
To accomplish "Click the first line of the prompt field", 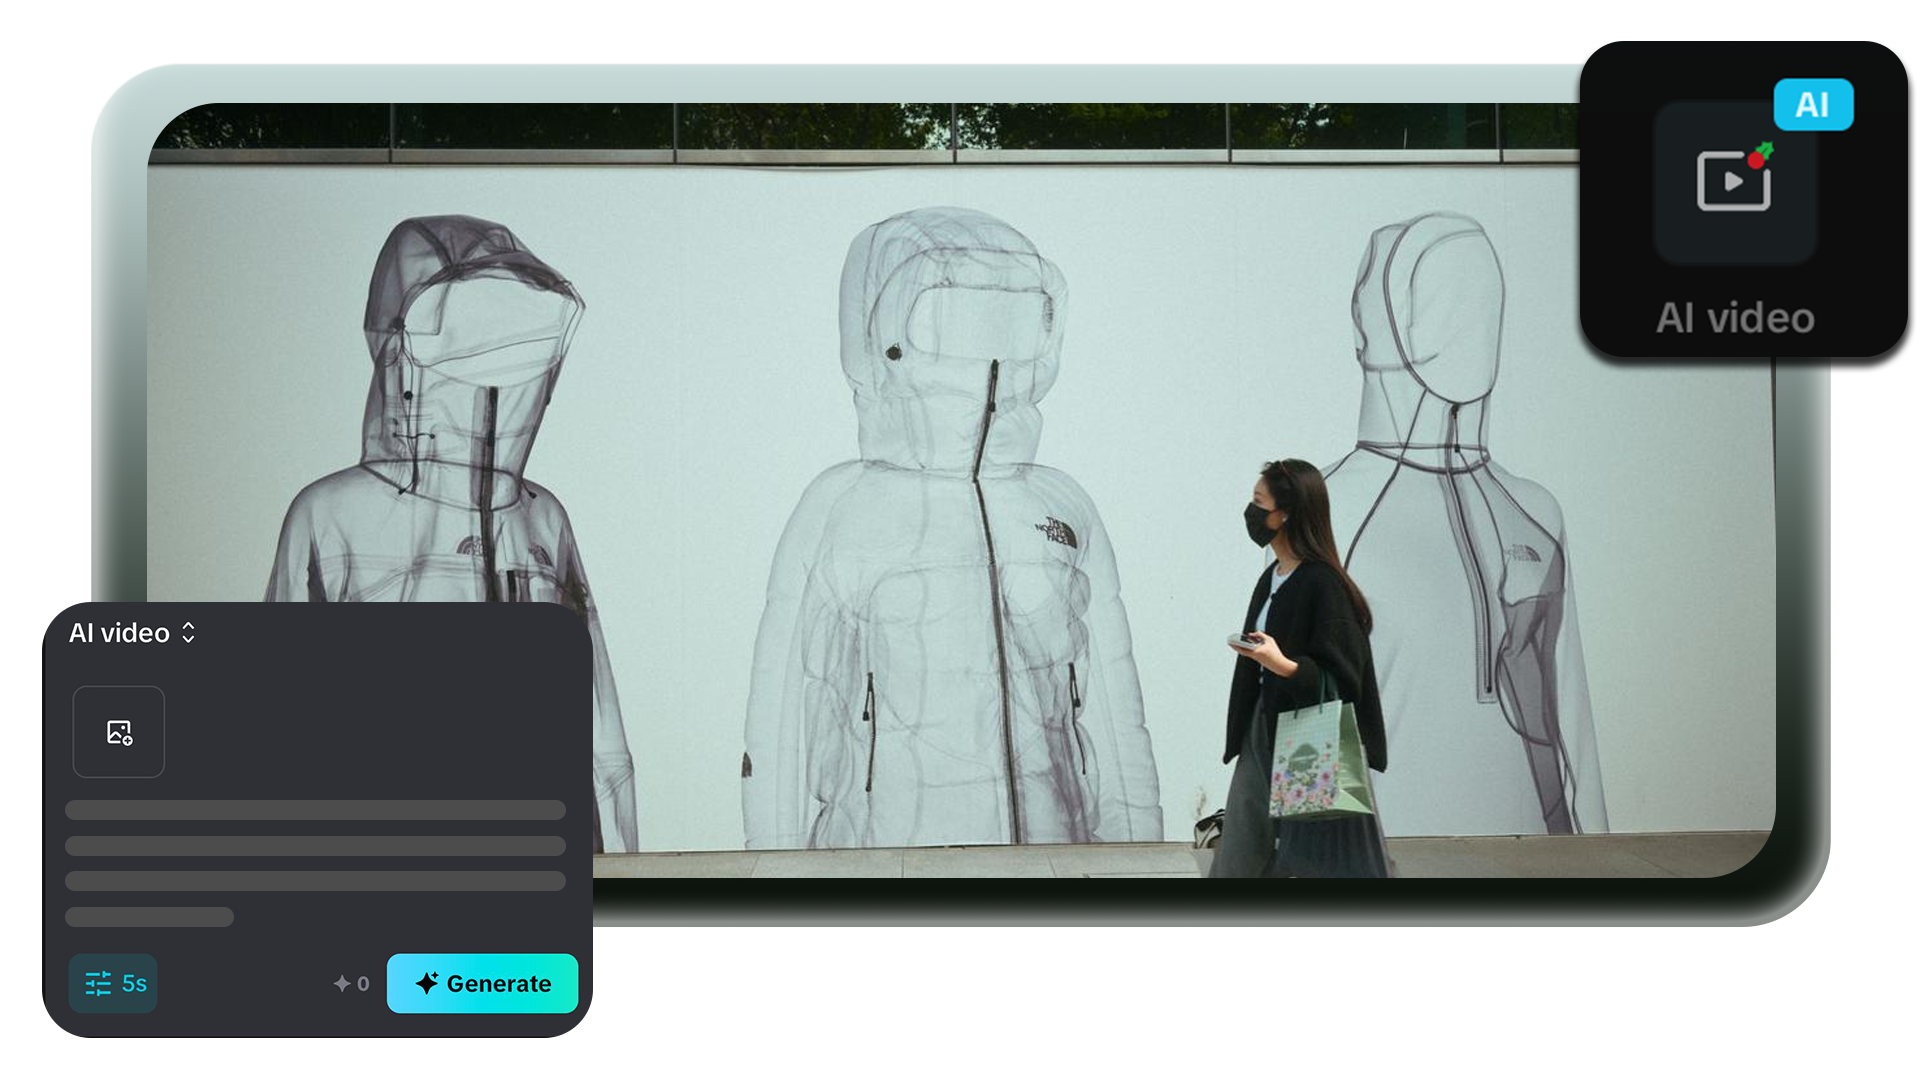I will (x=315, y=810).
